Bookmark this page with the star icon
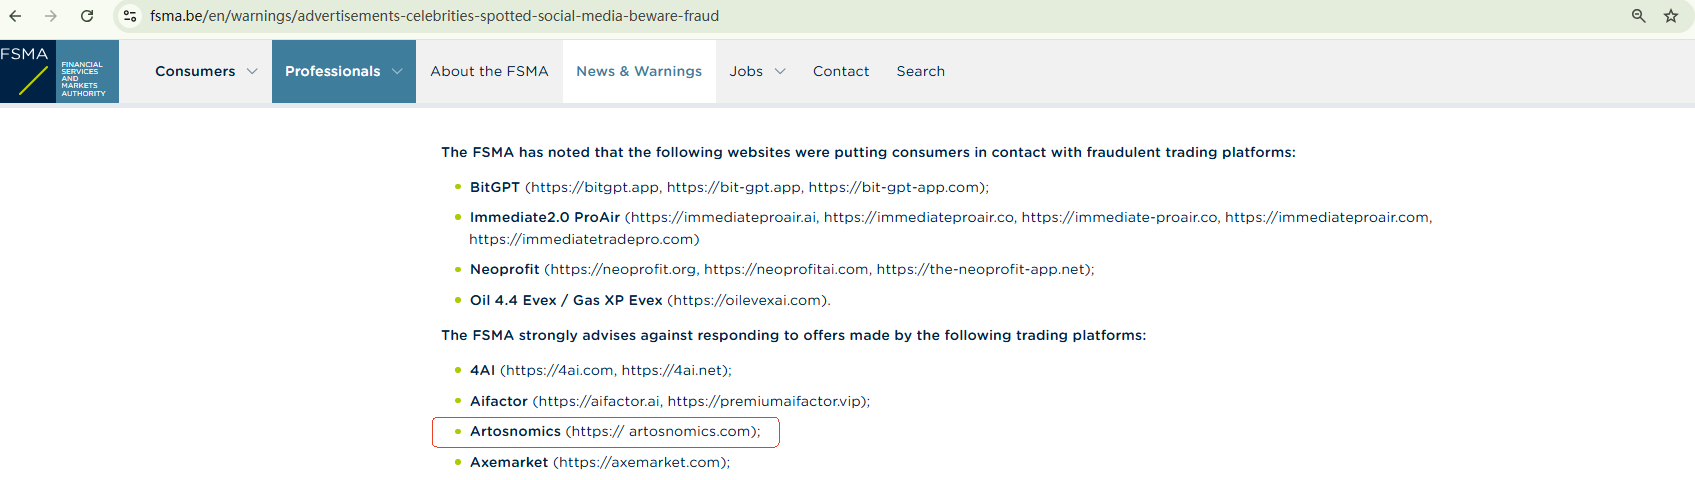The image size is (1695, 480). (1670, 16)
